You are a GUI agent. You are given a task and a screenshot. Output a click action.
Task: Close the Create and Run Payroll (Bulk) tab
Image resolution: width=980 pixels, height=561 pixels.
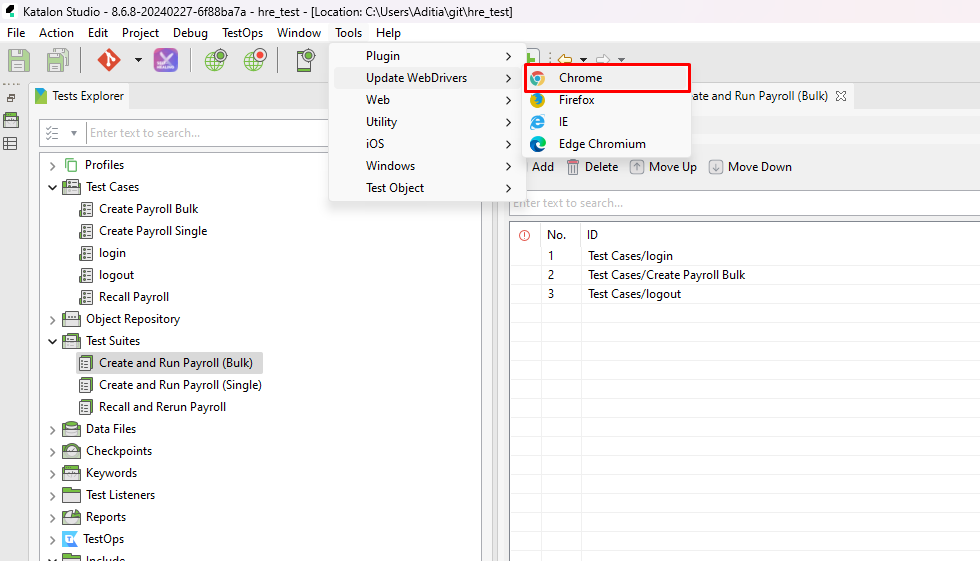[841, 96]
